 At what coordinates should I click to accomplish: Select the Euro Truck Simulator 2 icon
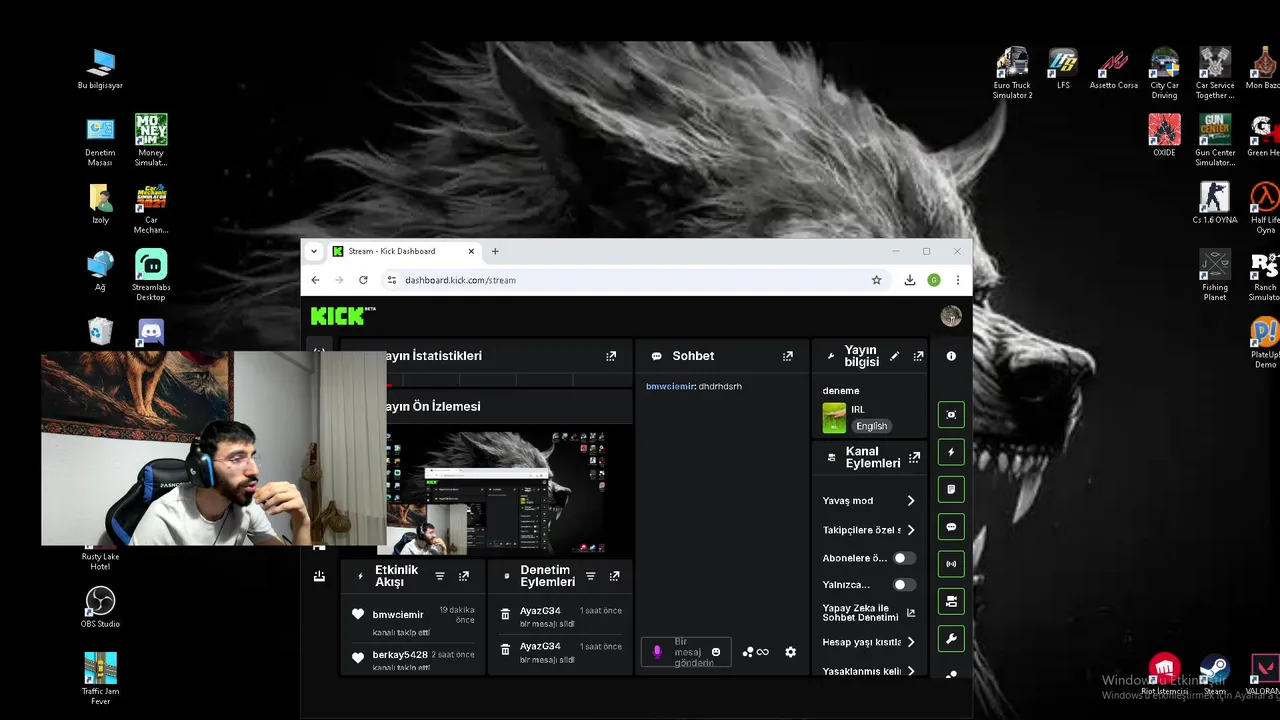1012,73
